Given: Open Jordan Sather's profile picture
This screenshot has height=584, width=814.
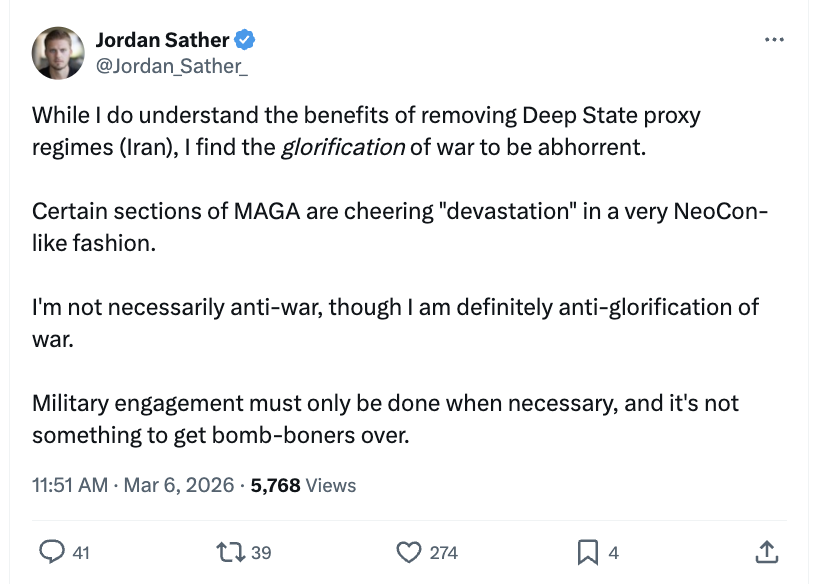Looking at the screenshot, I should [58, 52].
